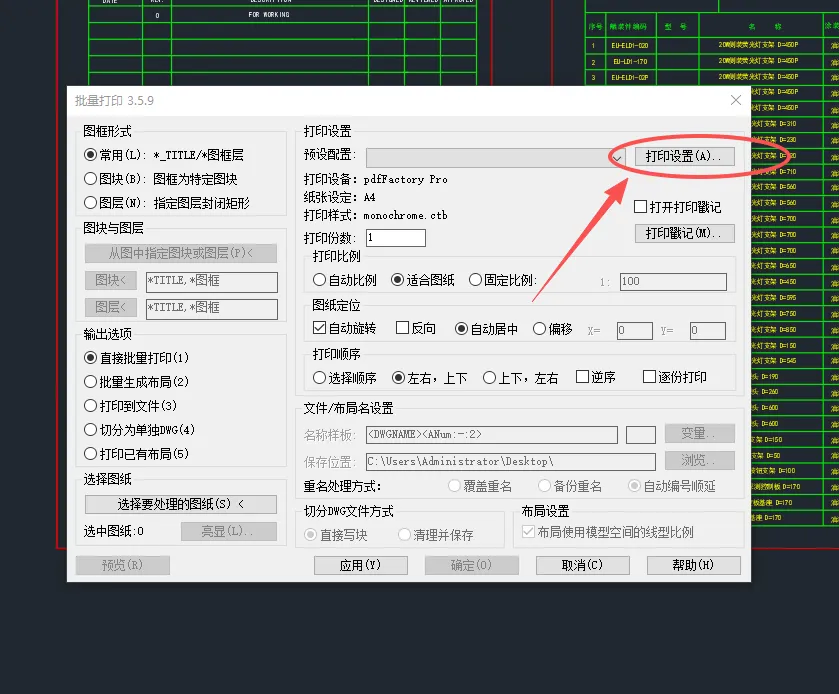Click the 图块< button
Image resolution: width=839 pixels, height=694 pixels.
pyautogui.click(x=111, y=280)
